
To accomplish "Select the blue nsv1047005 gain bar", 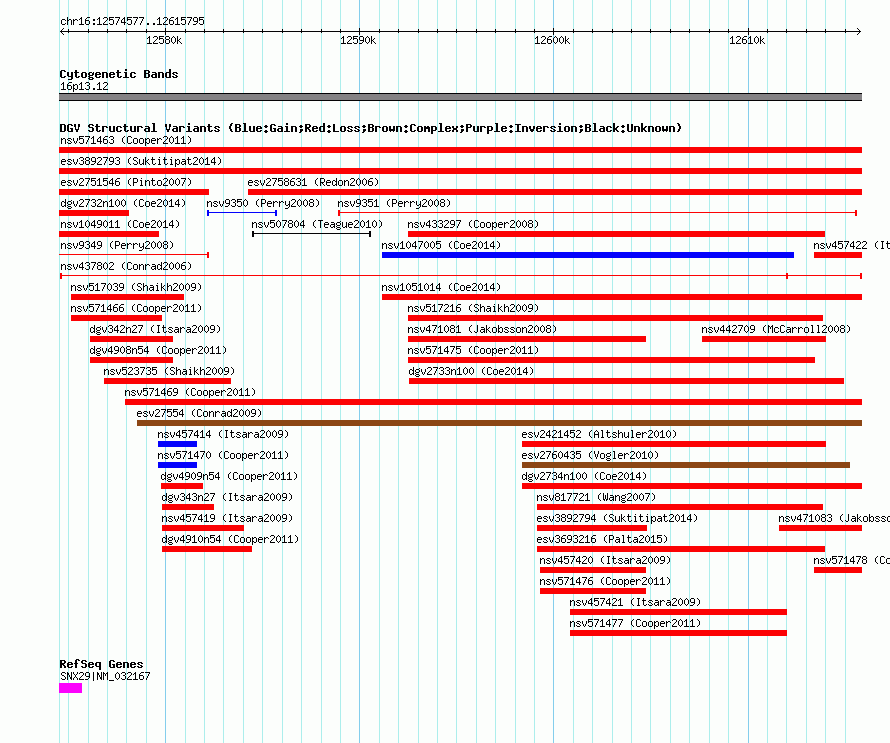I will click(588, 255).
